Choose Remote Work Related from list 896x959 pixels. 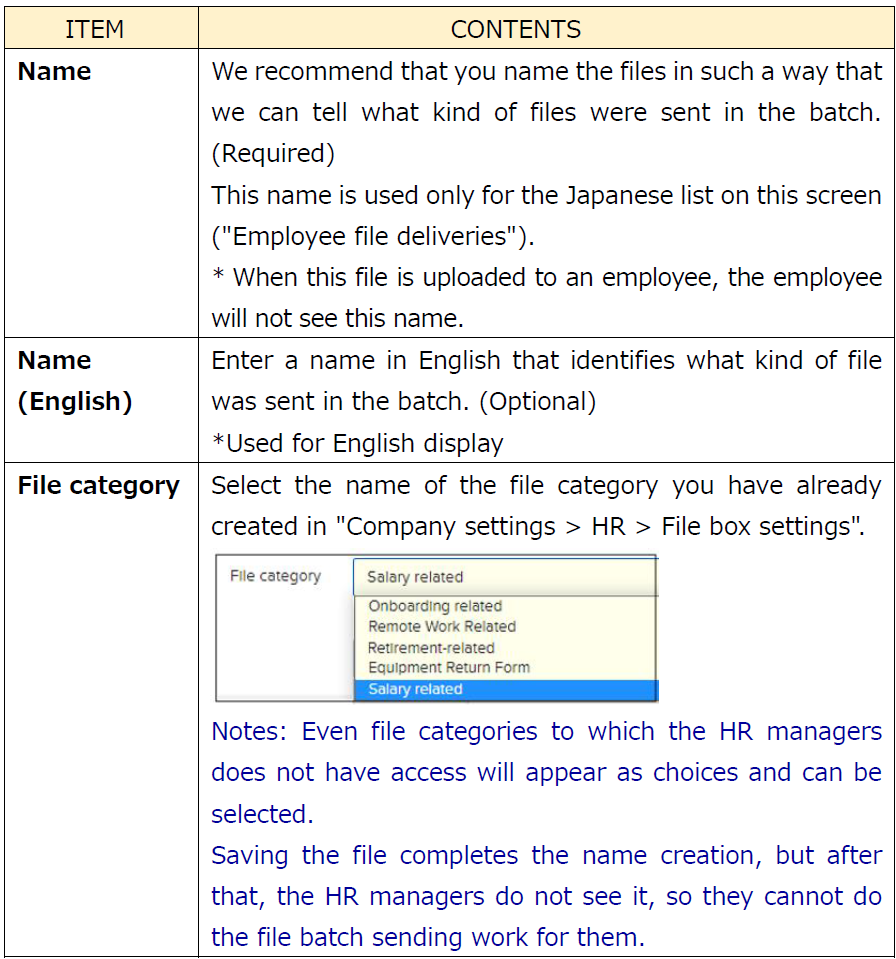[x=442, y=627]
